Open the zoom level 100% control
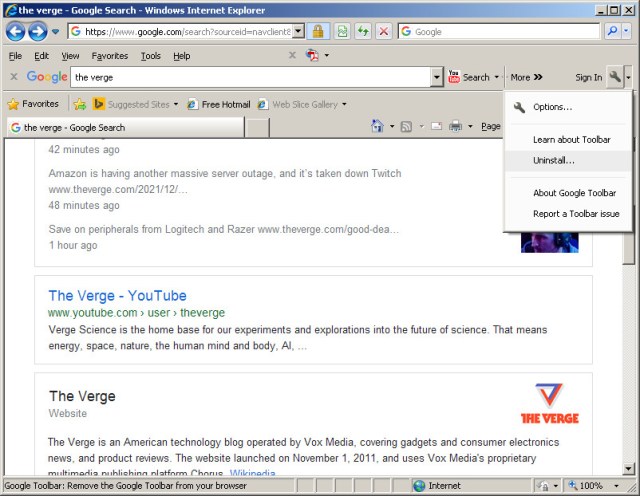This screenshot has width=640, height=496. coord(594,485)
